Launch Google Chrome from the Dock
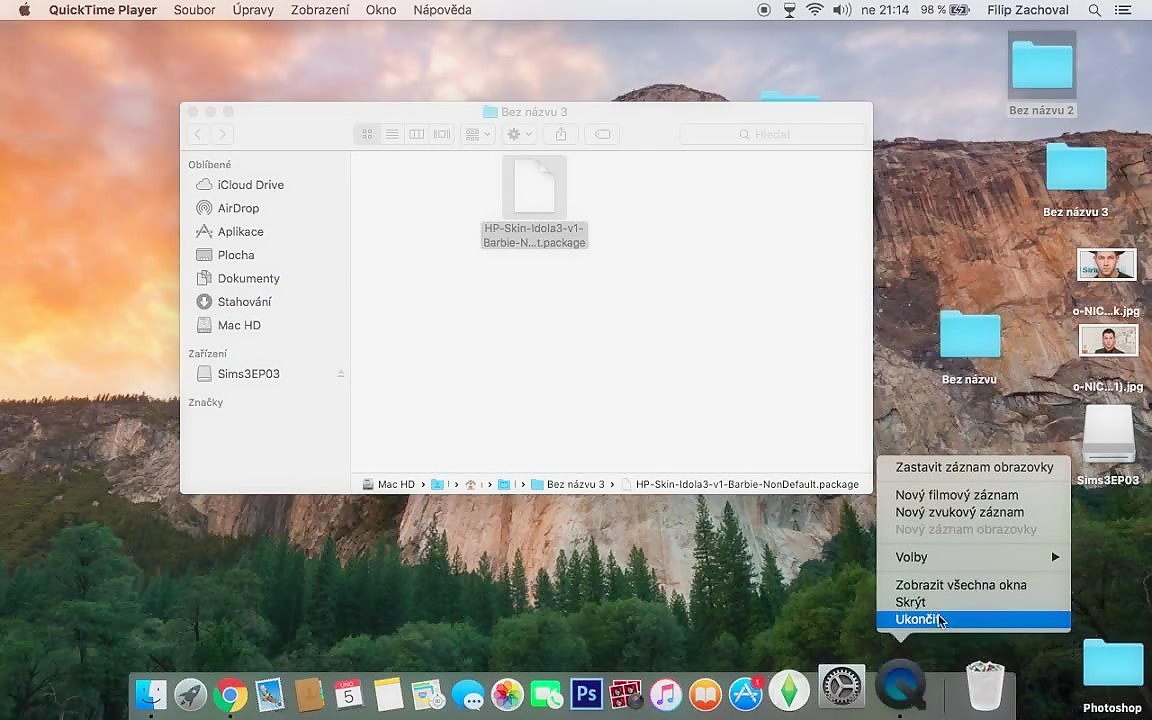Viewport: 1152px width, 720px height. coord(230,694)
